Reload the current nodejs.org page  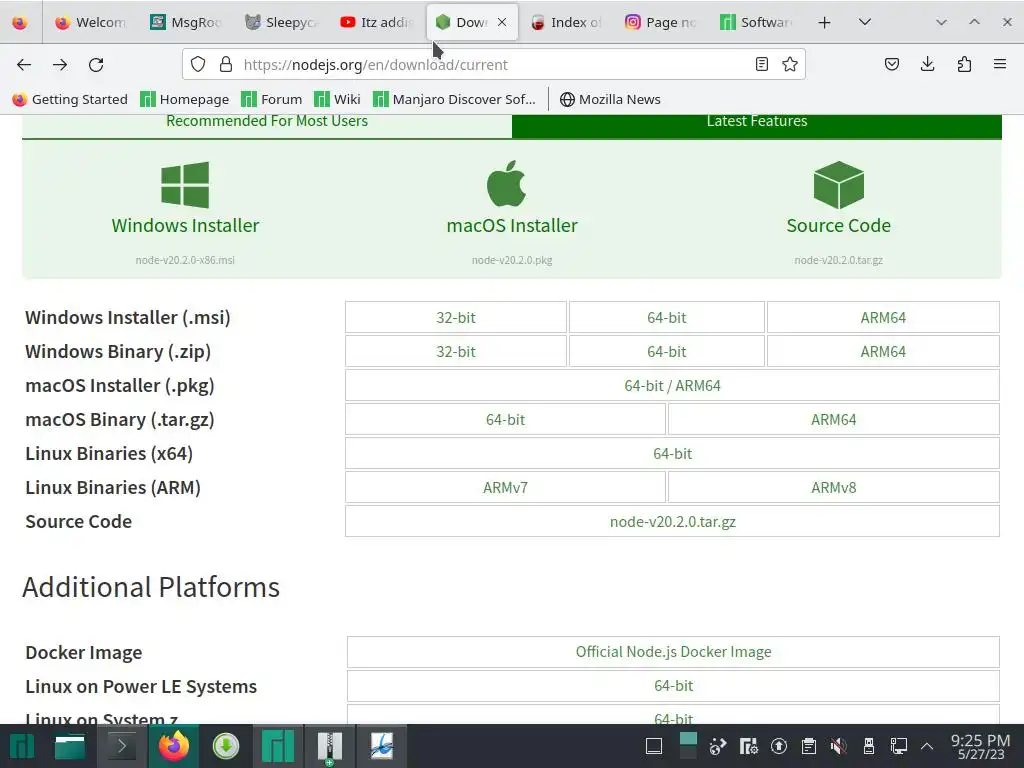[x=96, y=65]
